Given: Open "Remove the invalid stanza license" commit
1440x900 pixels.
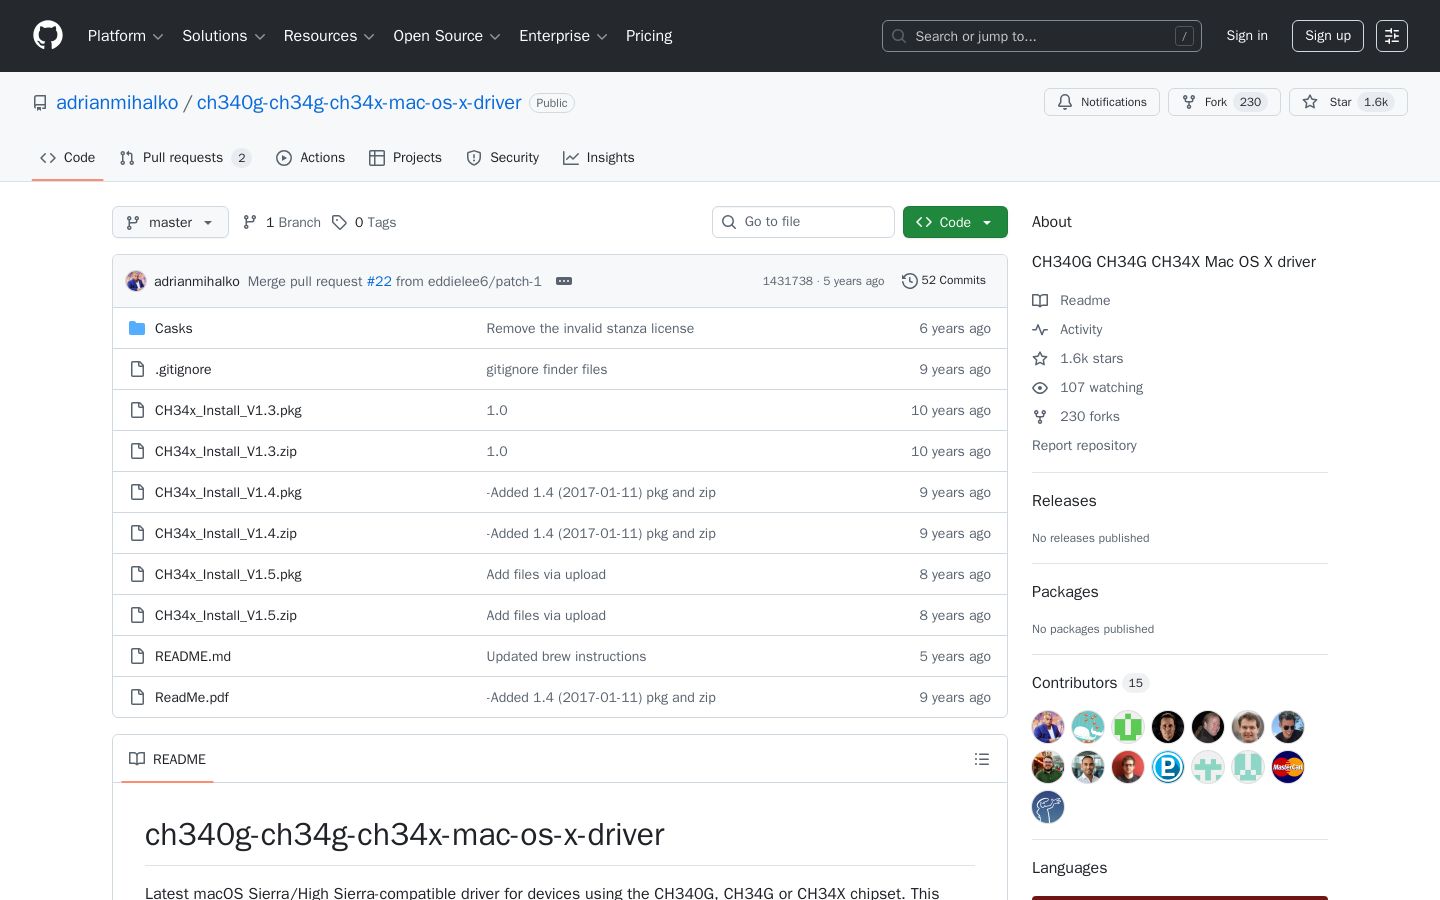Looking at the screenshot, I should click(590, 328).
